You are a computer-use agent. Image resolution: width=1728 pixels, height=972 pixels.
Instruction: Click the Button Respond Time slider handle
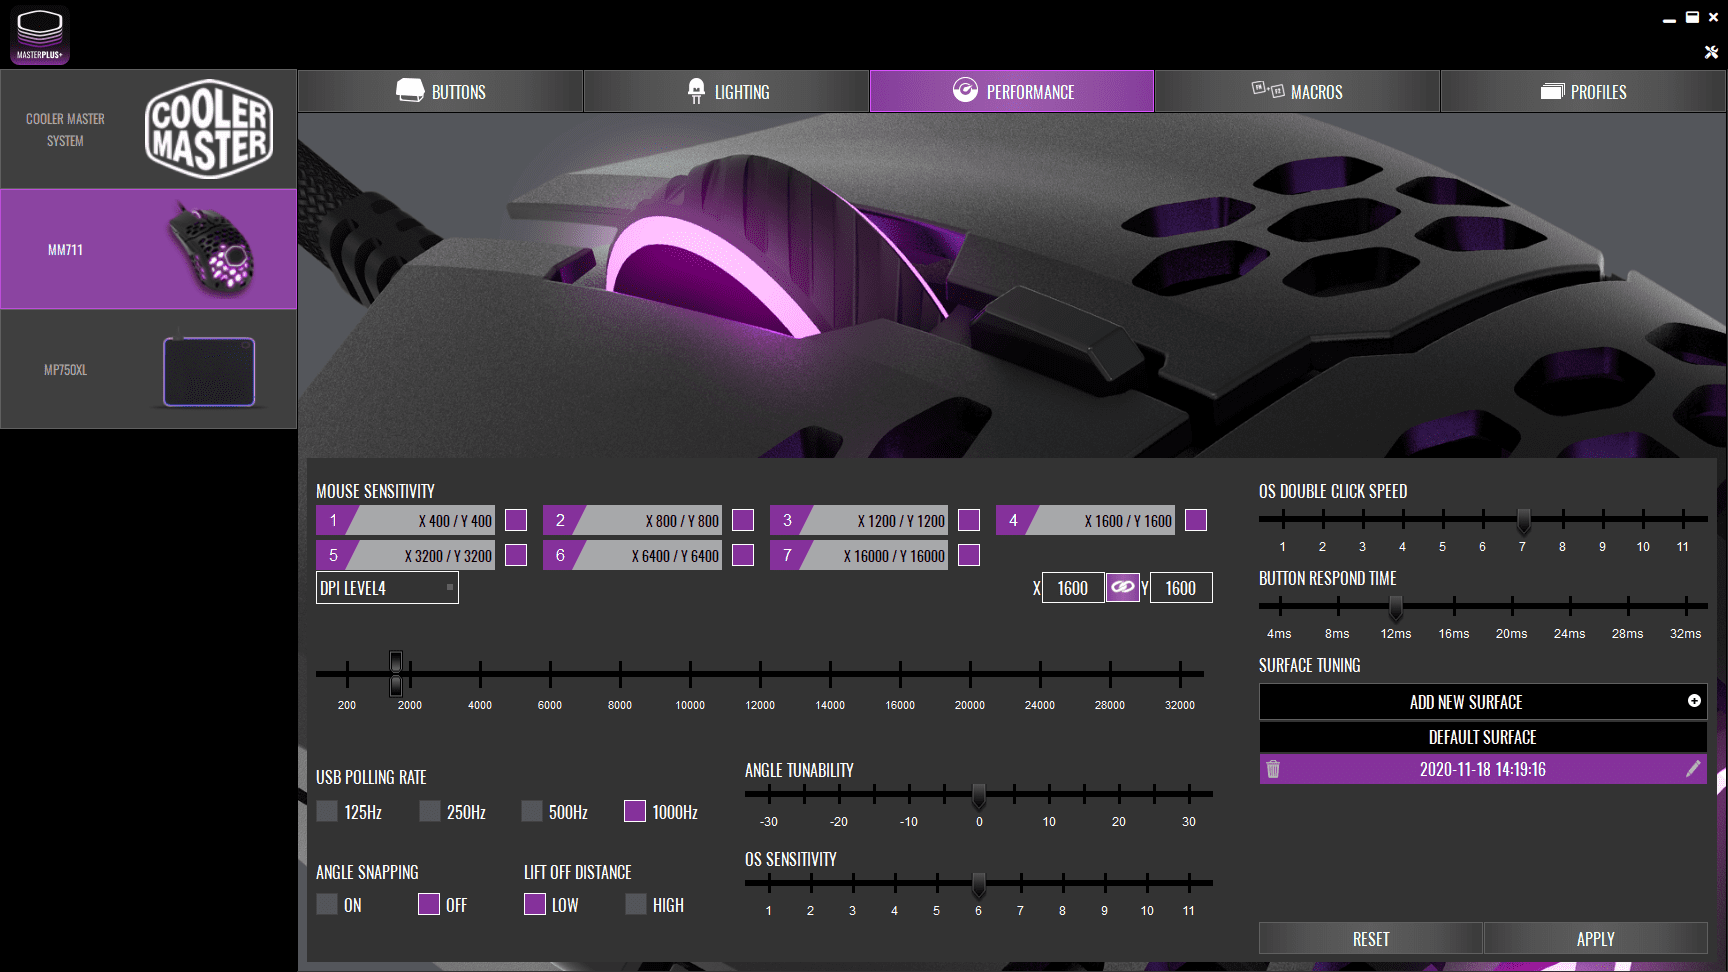1396,607
